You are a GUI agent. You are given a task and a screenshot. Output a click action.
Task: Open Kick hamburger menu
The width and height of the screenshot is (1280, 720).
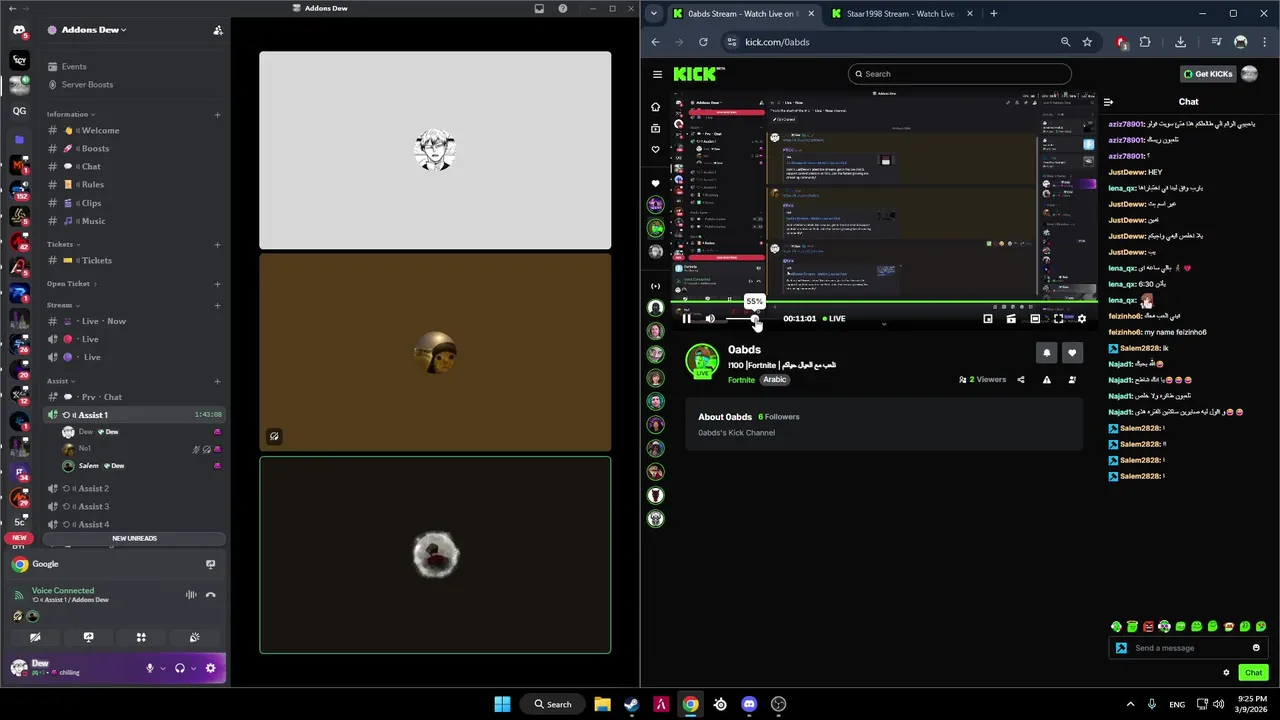[657, 74]
